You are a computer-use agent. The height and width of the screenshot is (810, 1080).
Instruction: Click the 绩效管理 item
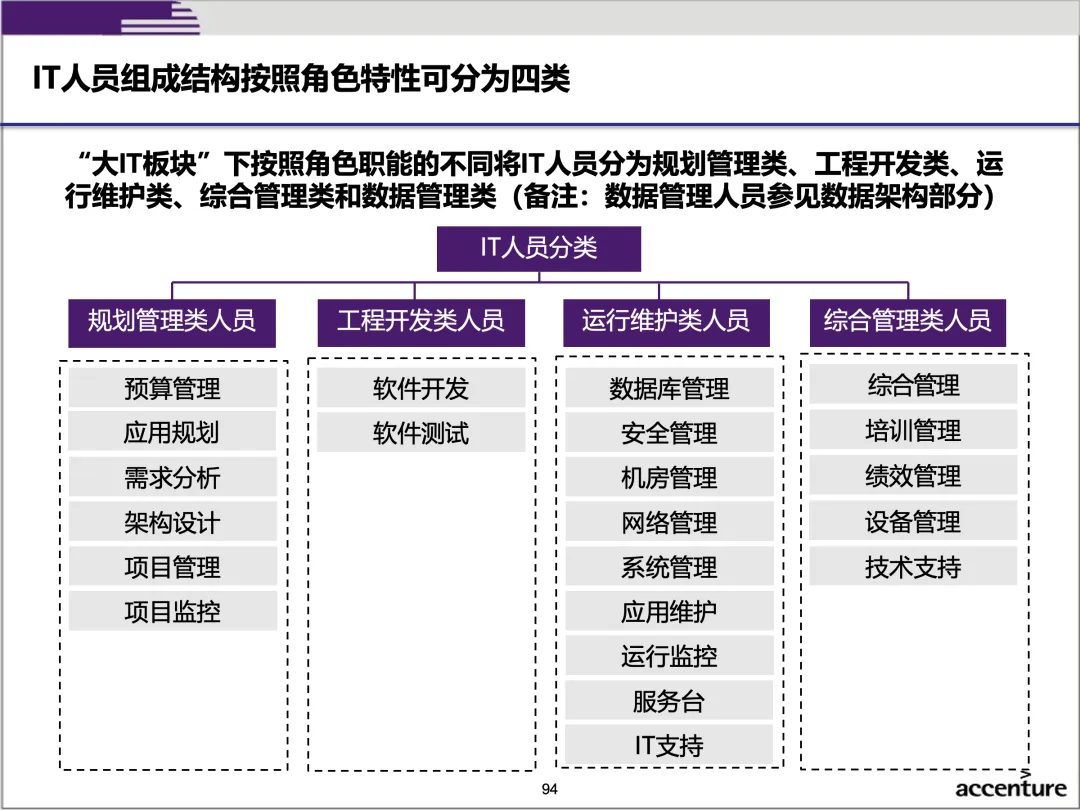pyautogui.click(x=913, y=475)
